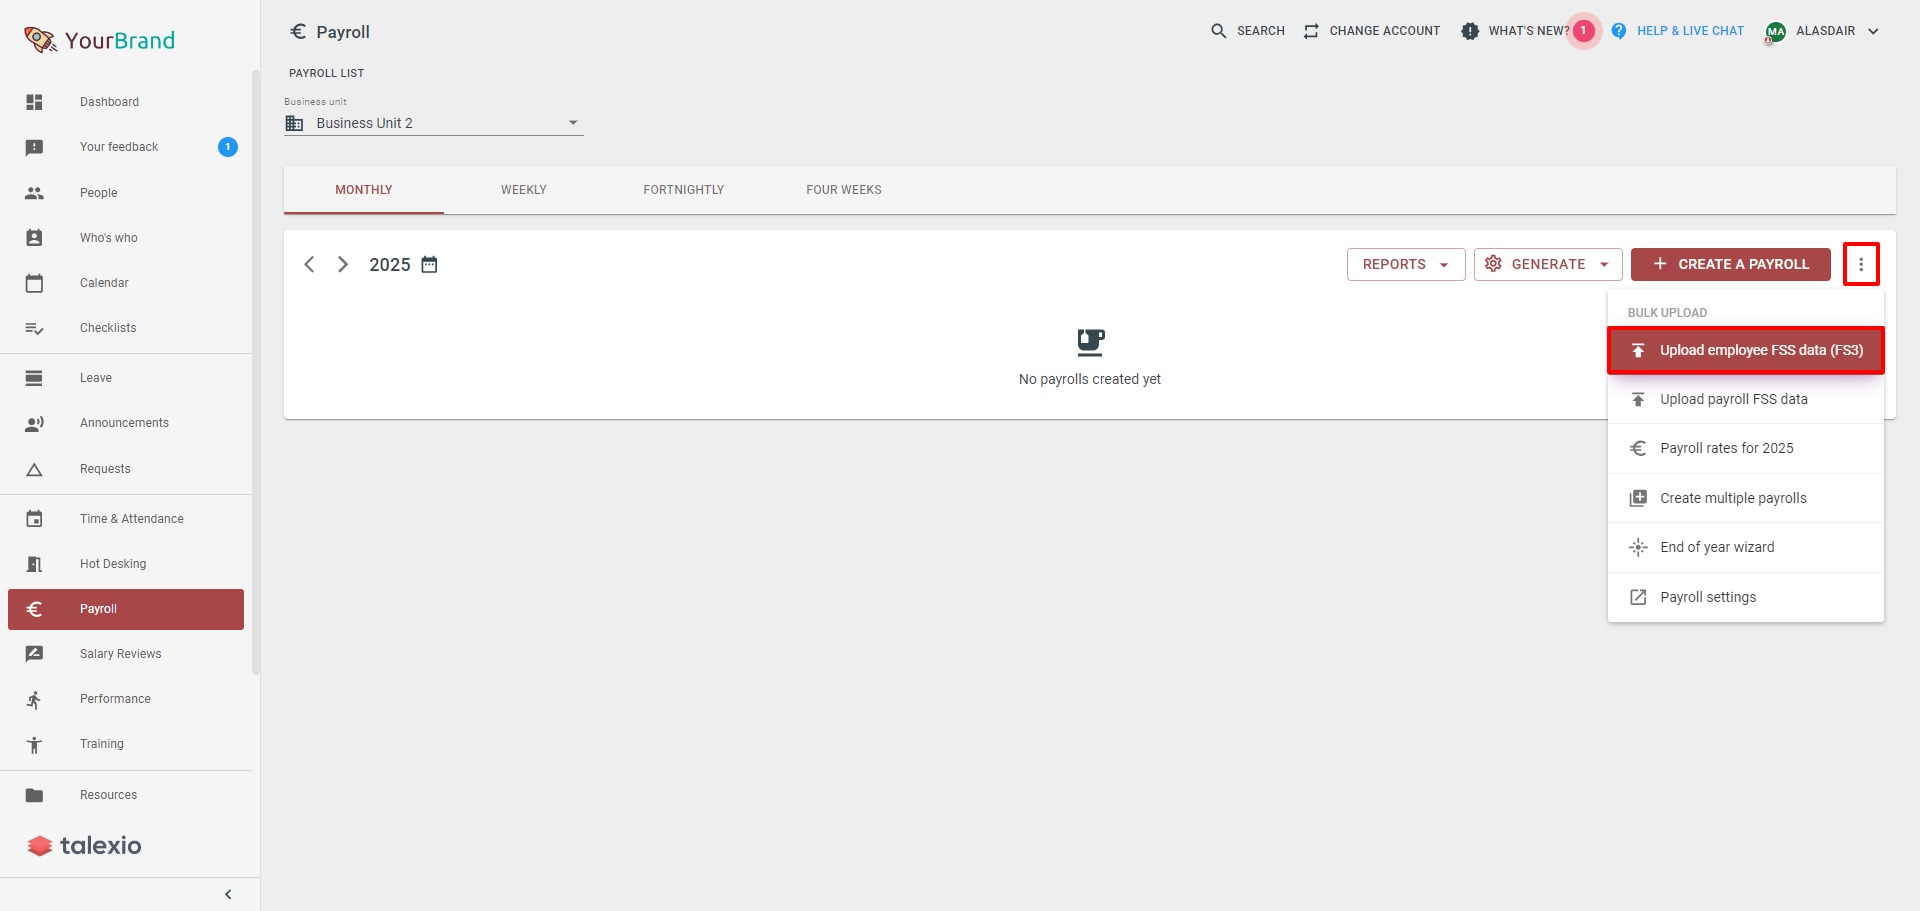Click the Search magnifier icon
The height and width of the screenshot is (911, 1920).
1218,31
